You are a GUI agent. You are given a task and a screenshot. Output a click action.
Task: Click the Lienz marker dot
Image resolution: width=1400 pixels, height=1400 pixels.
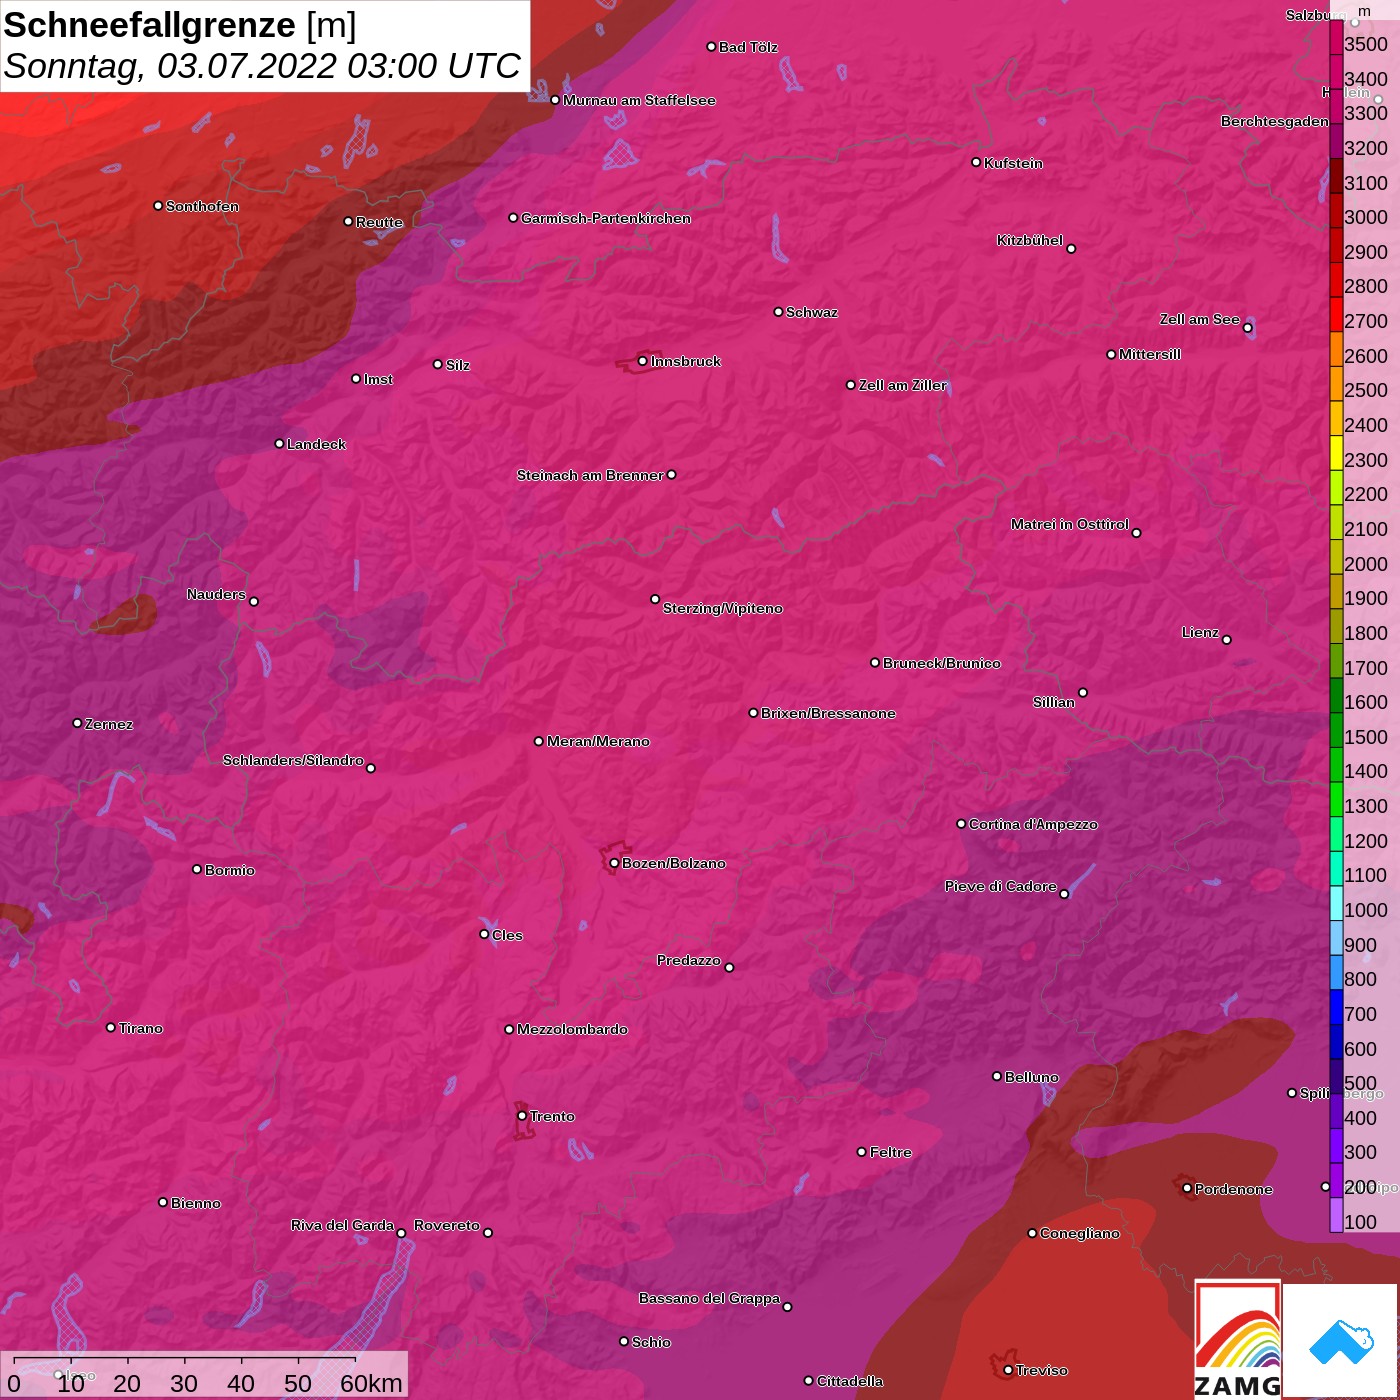coord(1227,640)
